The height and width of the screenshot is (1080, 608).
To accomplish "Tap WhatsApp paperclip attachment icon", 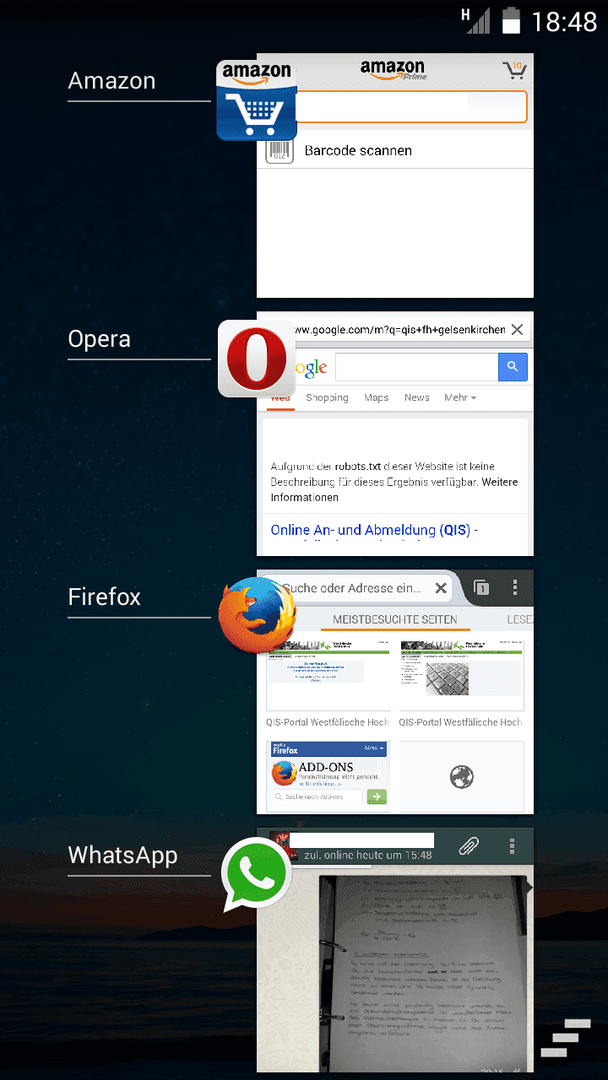I will click(x=469, y=846).
